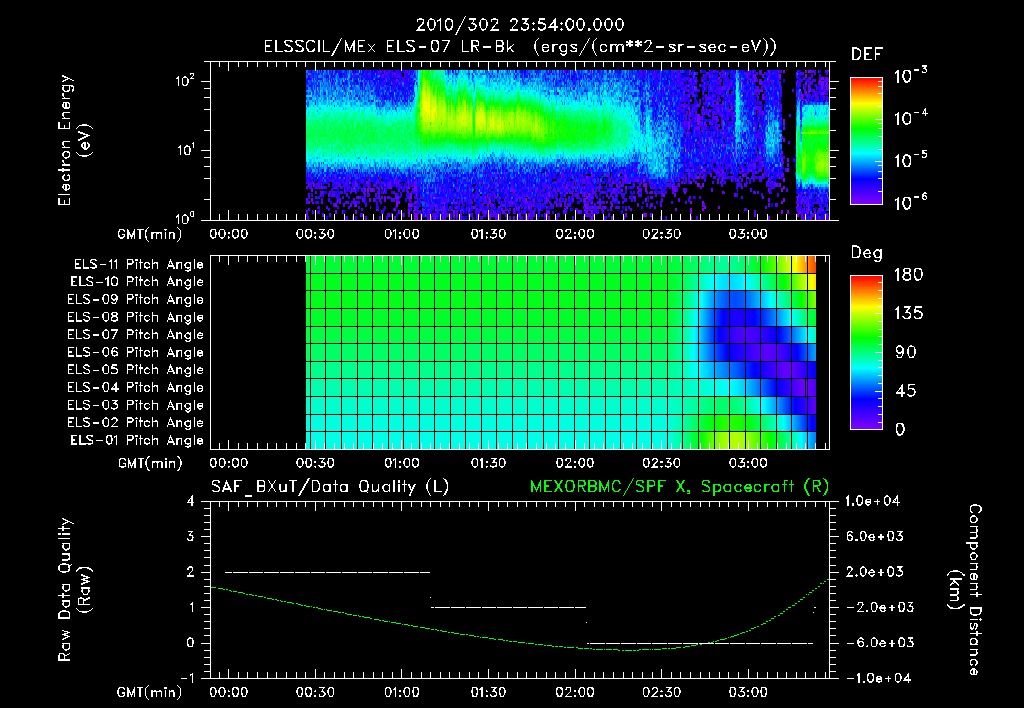Image resolution: width=1024 pixels, height=708 pixels.
Task: Select the ELS-06 Pitch Angle row label
Action: [135, 352]
